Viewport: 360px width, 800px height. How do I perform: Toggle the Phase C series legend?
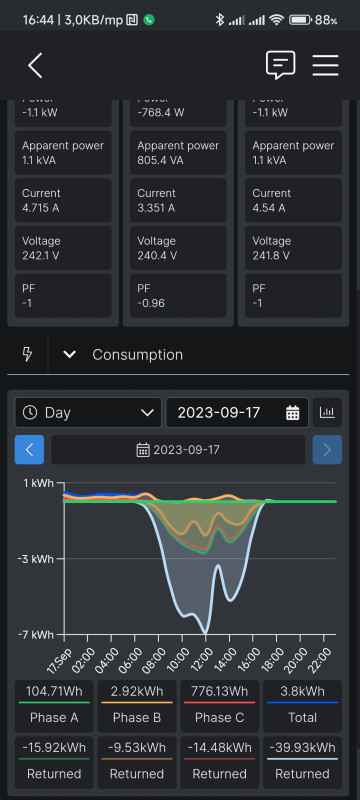click(219, 706)
